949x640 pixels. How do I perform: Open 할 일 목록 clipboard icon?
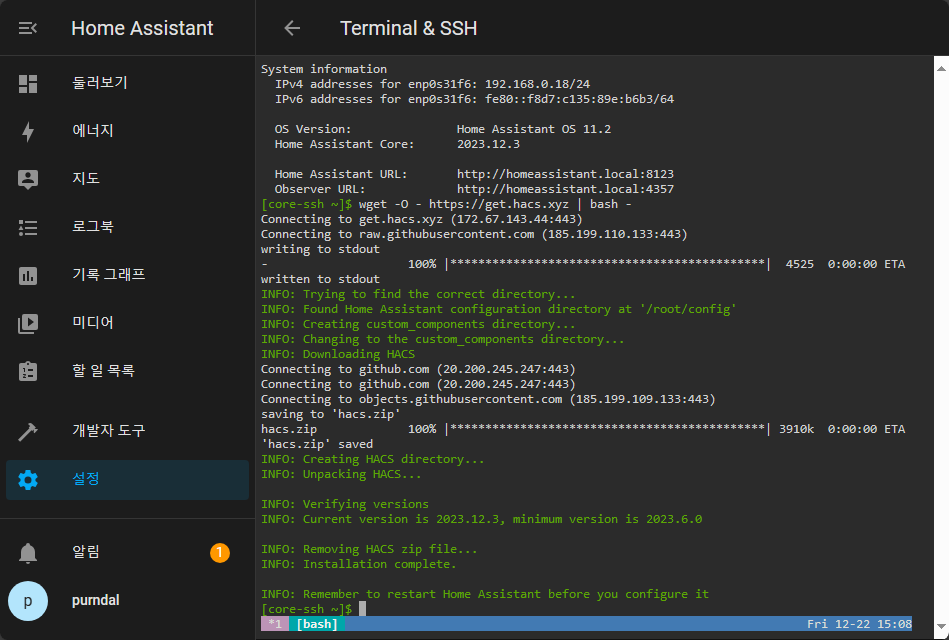tap(28, 371)
